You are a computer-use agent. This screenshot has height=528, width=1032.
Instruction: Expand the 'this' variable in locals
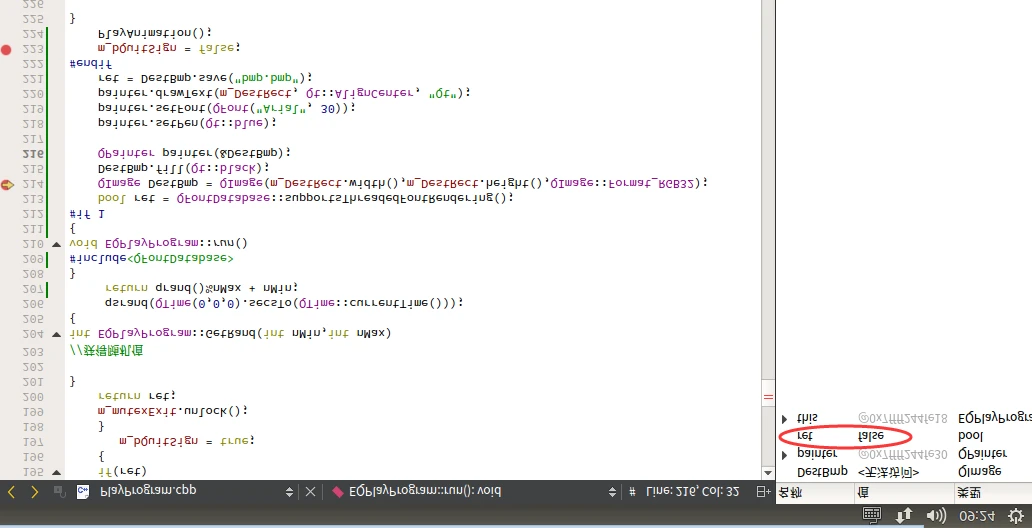click(785, 419)
